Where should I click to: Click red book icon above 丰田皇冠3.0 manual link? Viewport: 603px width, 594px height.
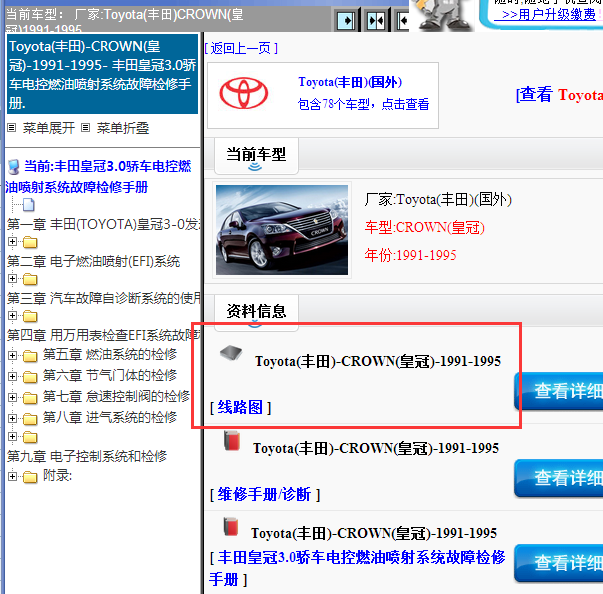coord(231,527)
